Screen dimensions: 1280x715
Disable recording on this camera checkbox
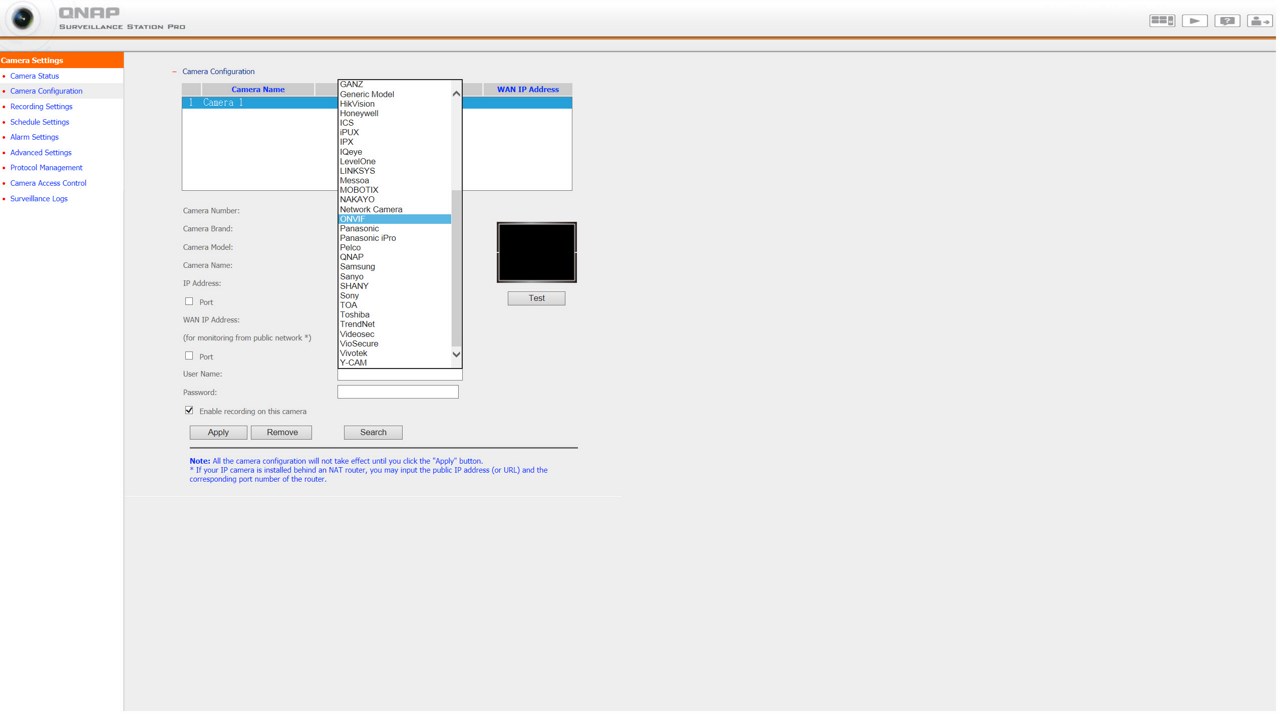[x=189, y=411]
